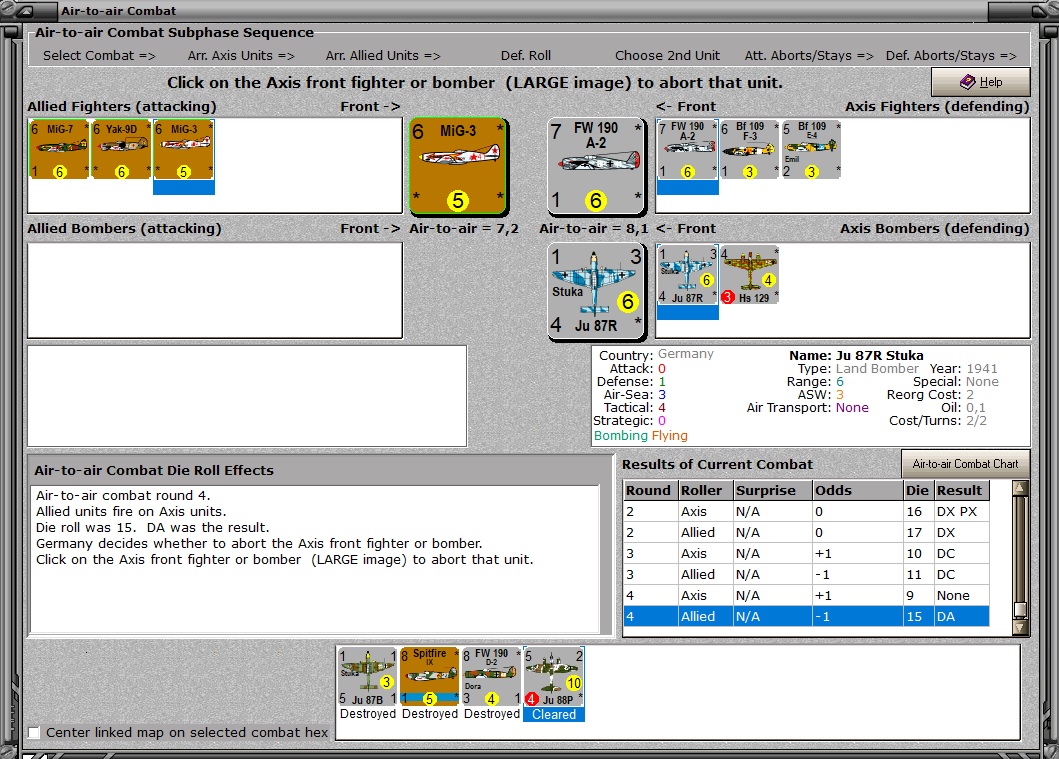
Task: Click the results table scroll down arrow
Action: tap(1020, 627)
